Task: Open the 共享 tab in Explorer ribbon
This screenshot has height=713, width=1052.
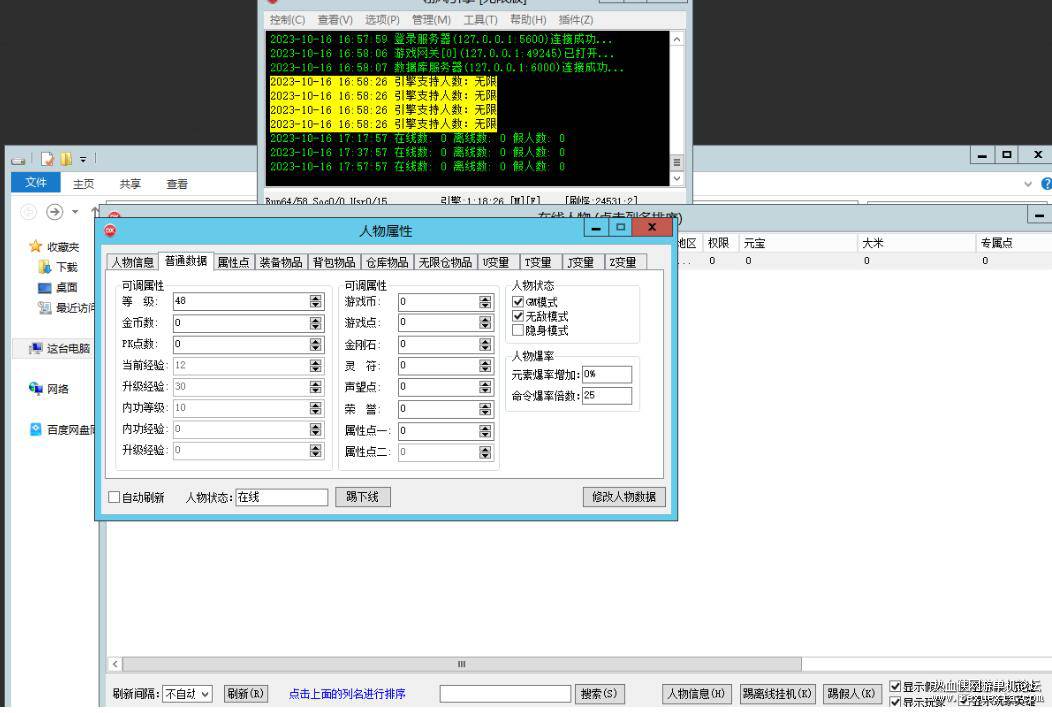Action: pyautogui.click(x=130, y=184)
